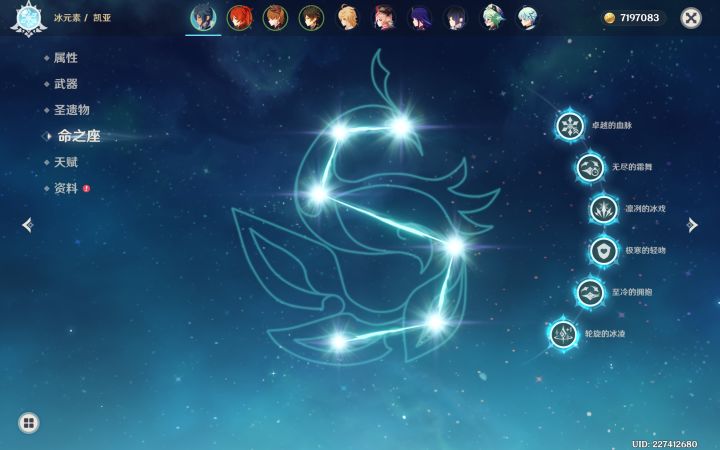Click the 凛冽的冰戏 constellation label

coord(645,209)
